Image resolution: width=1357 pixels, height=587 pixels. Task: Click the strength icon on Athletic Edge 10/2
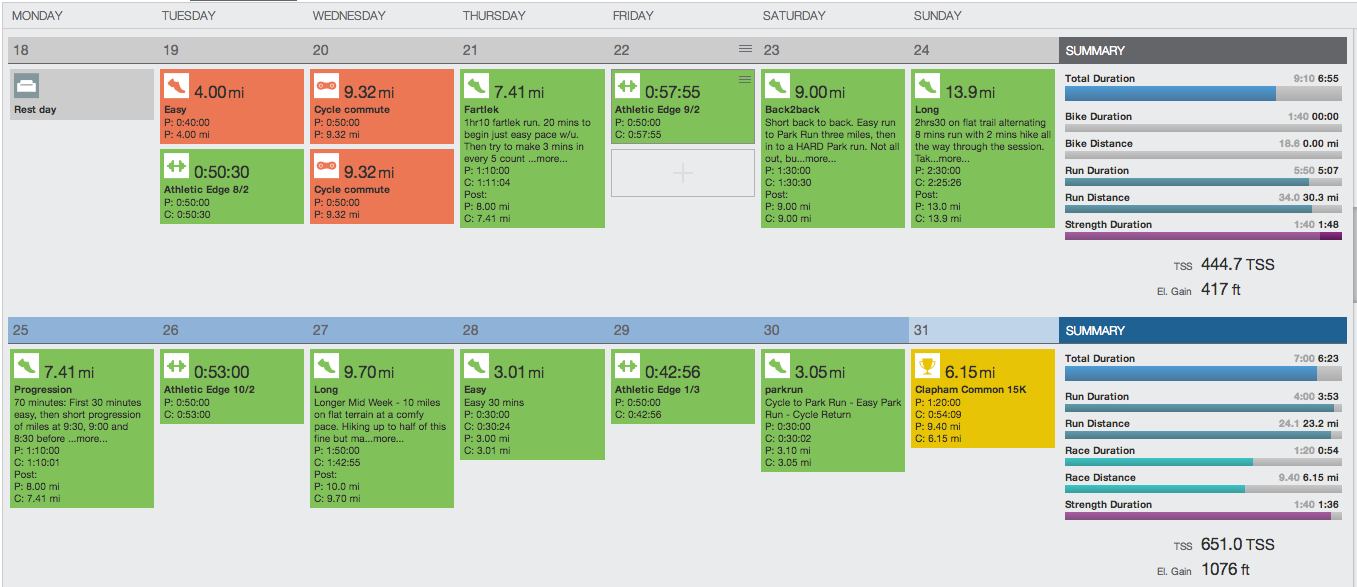(176, 366)
